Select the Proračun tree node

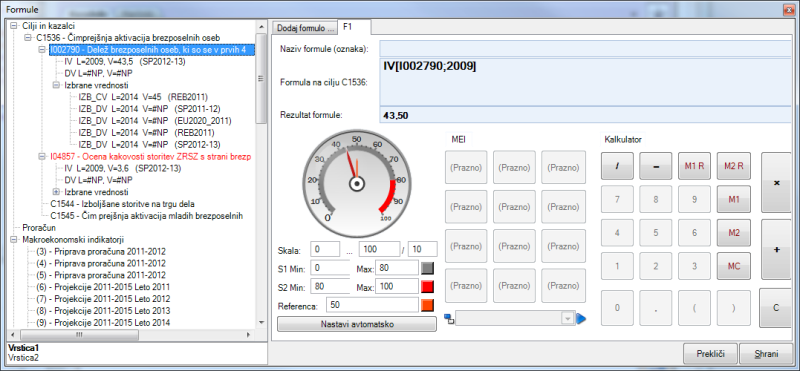point(39,228)
